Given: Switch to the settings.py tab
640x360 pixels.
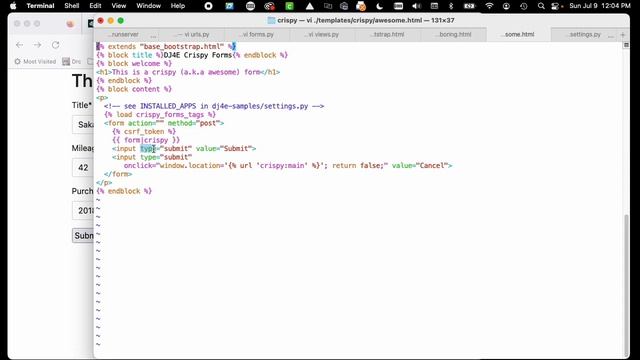Looking at the screenshot, I should pos(584,35).
